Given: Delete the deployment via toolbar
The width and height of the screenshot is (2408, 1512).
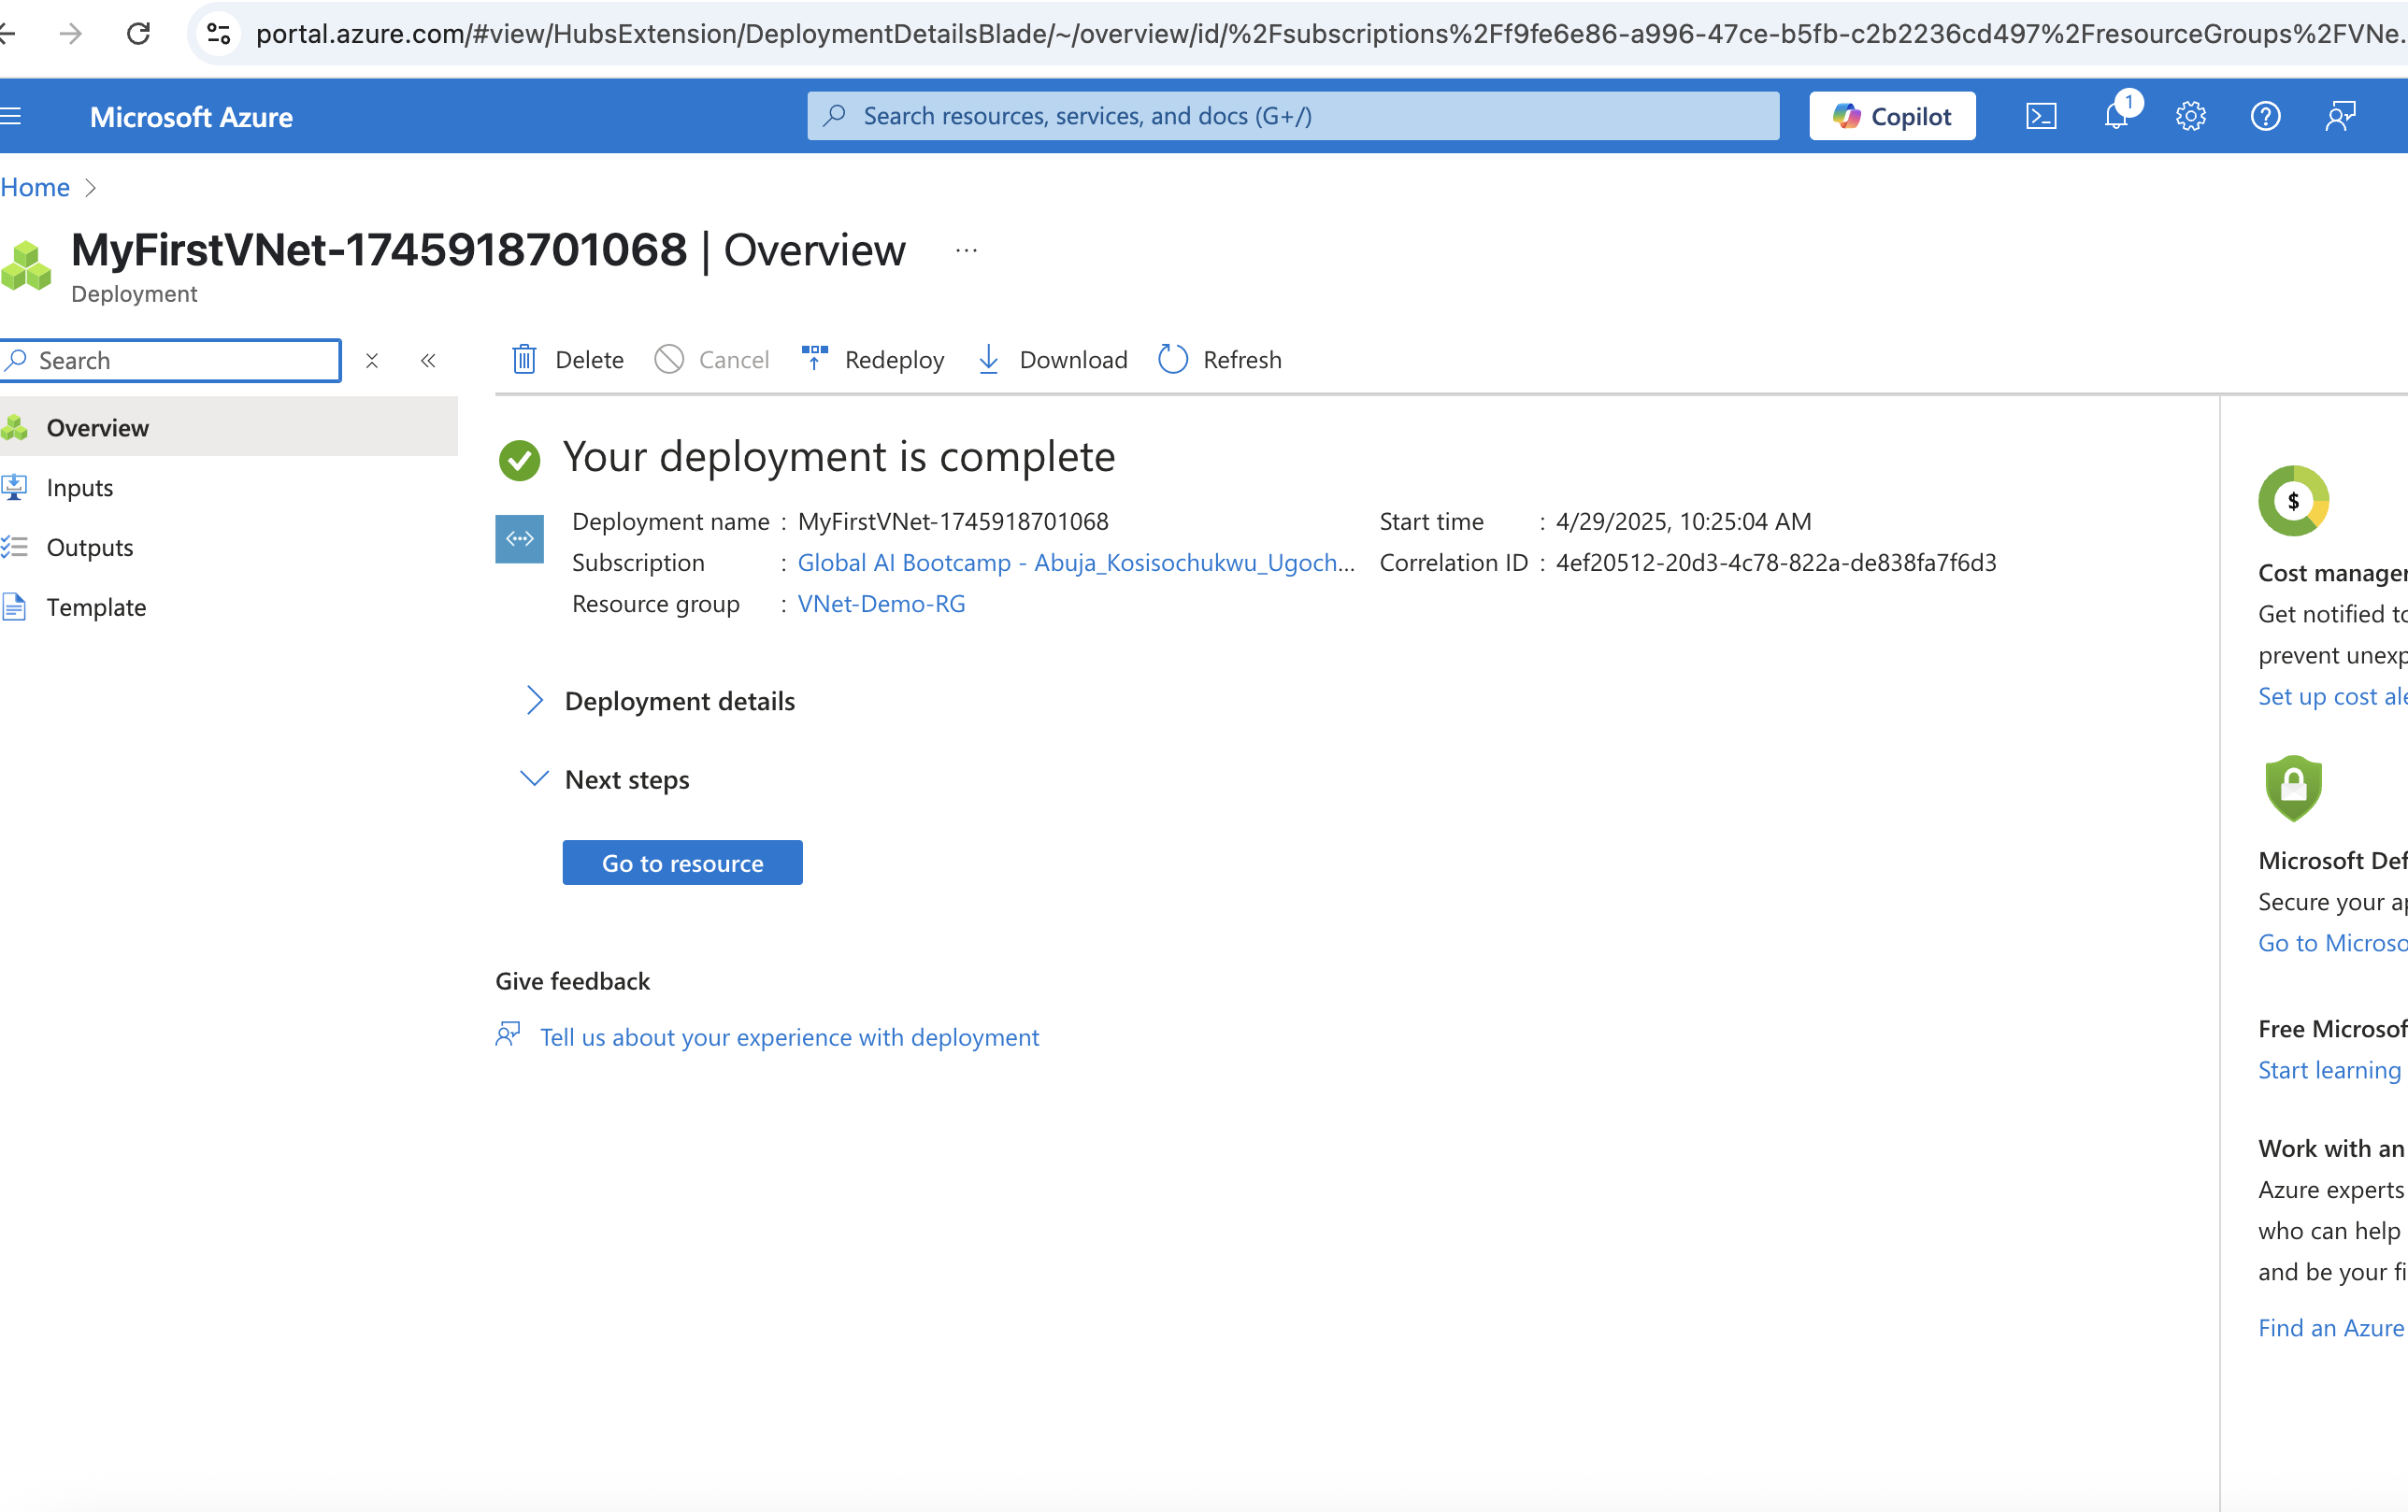Looking at the screenshot, I should click(567, 359).
